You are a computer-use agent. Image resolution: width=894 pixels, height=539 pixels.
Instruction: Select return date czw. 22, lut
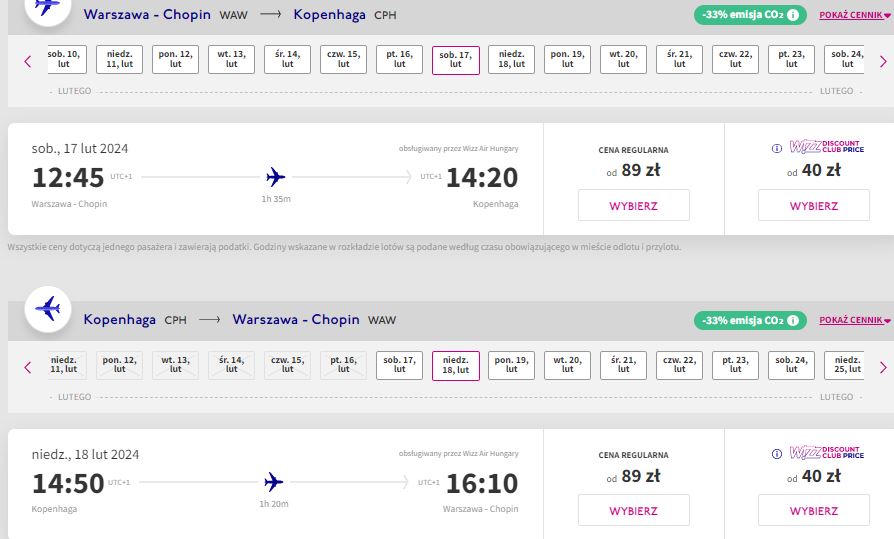click(x=679, y=365)
